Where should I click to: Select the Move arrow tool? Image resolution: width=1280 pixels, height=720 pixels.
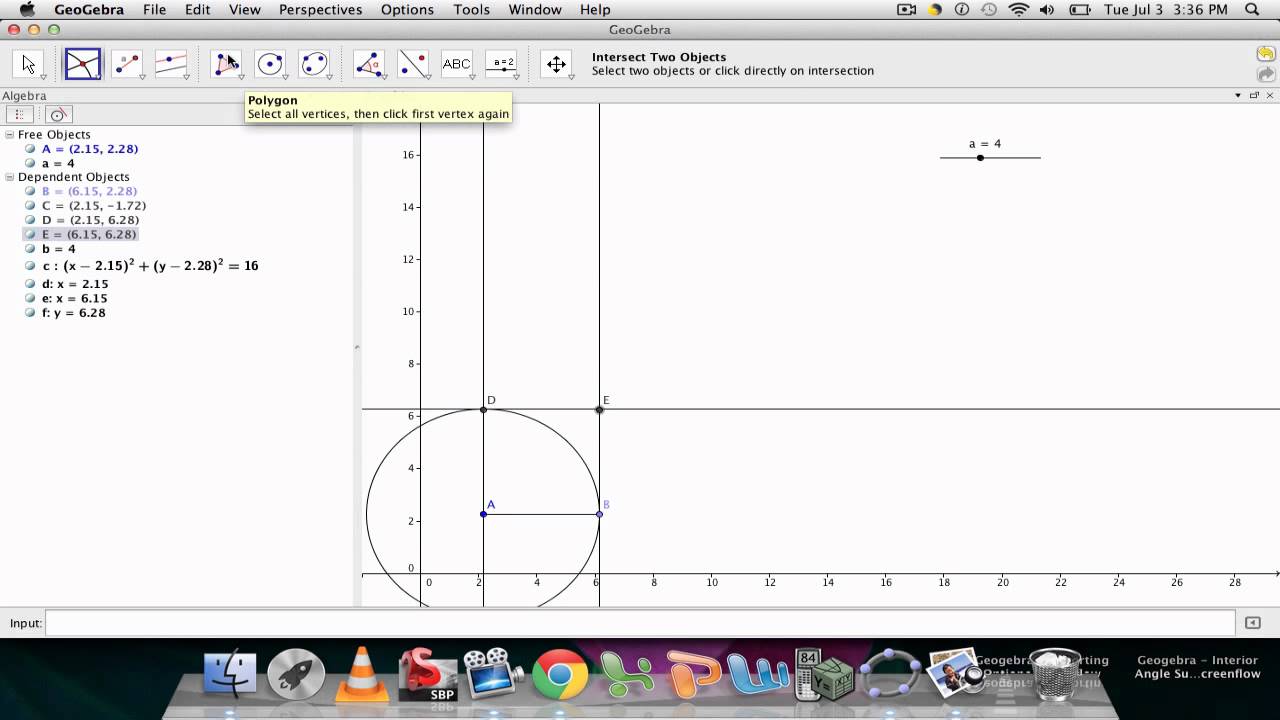tap(28, 65)
